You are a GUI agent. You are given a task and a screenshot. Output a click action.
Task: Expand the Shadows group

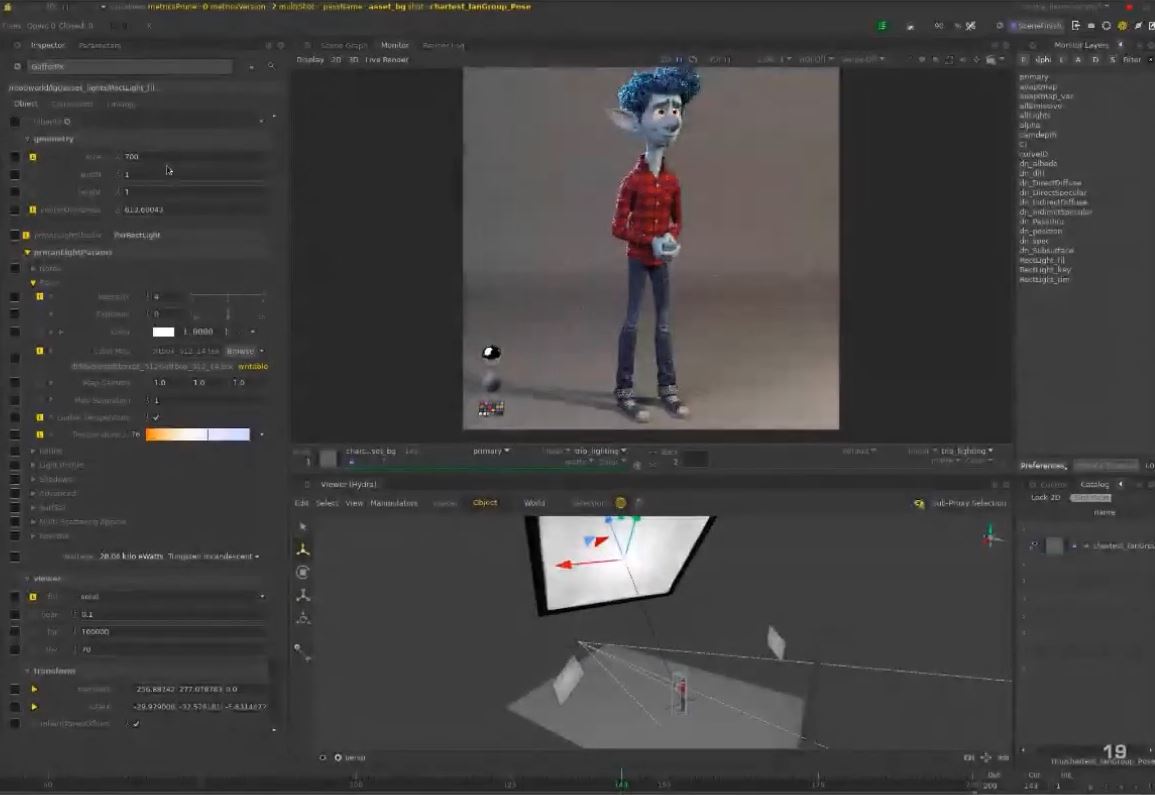point(33,479)
